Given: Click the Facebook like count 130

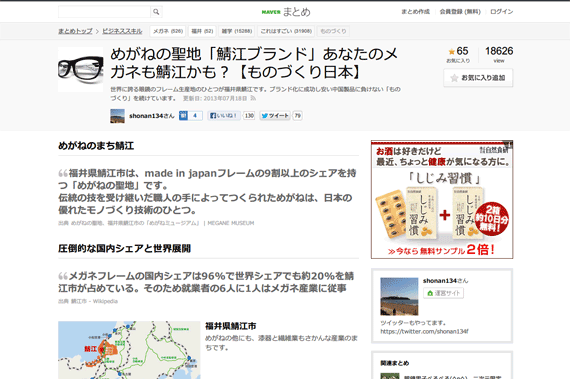Looking at the screenshot, I should pos(249,116).
